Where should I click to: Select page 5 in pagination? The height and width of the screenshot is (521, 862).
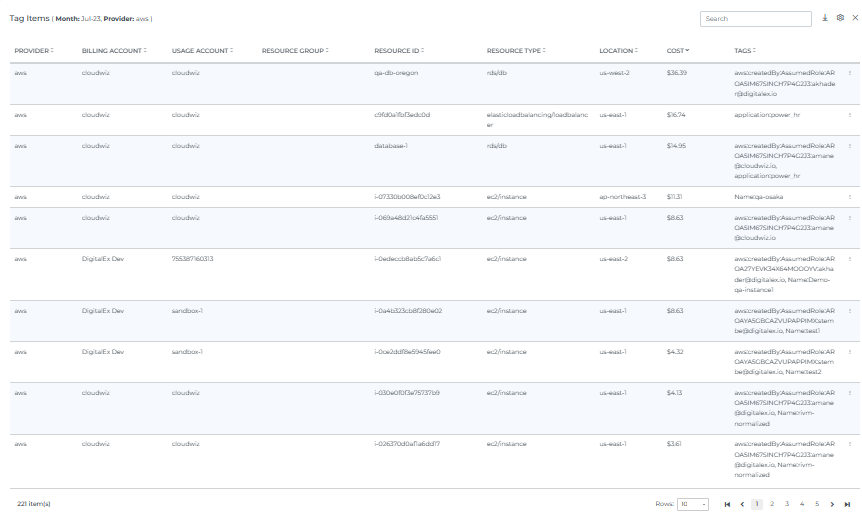point(817,504)
